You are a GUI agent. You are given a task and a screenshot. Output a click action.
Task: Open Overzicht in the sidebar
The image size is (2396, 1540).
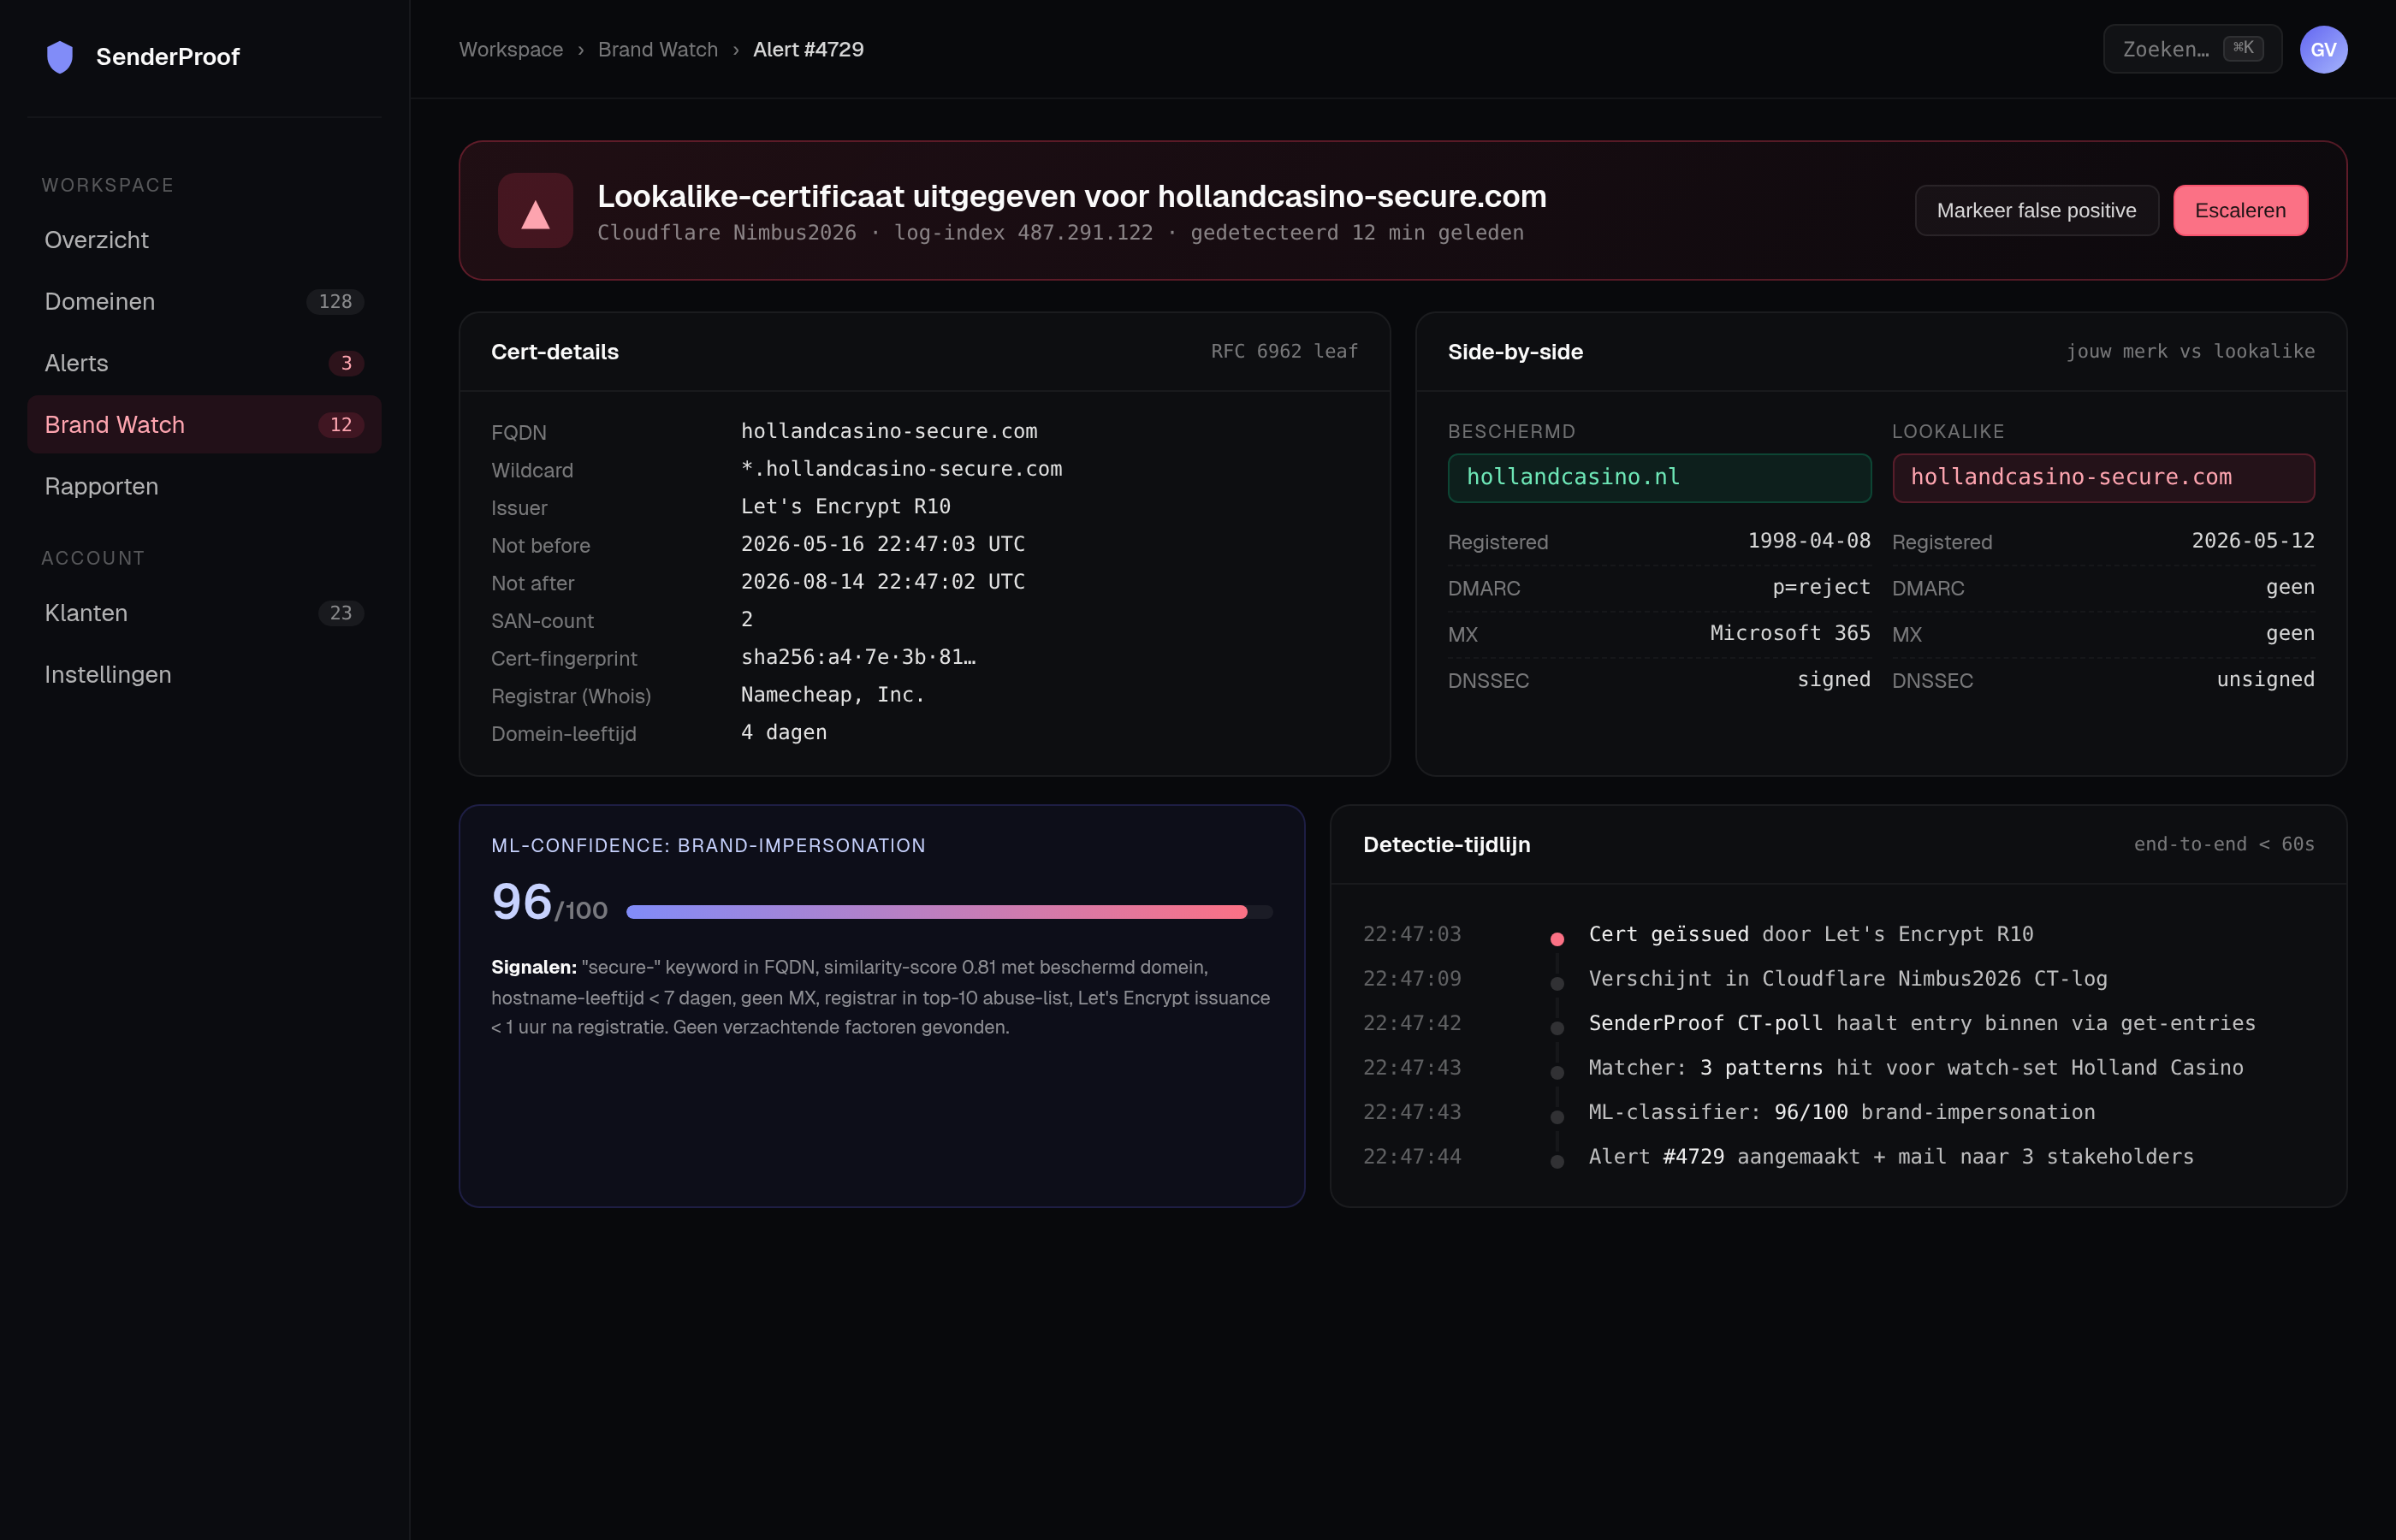[x=204, y=240]
